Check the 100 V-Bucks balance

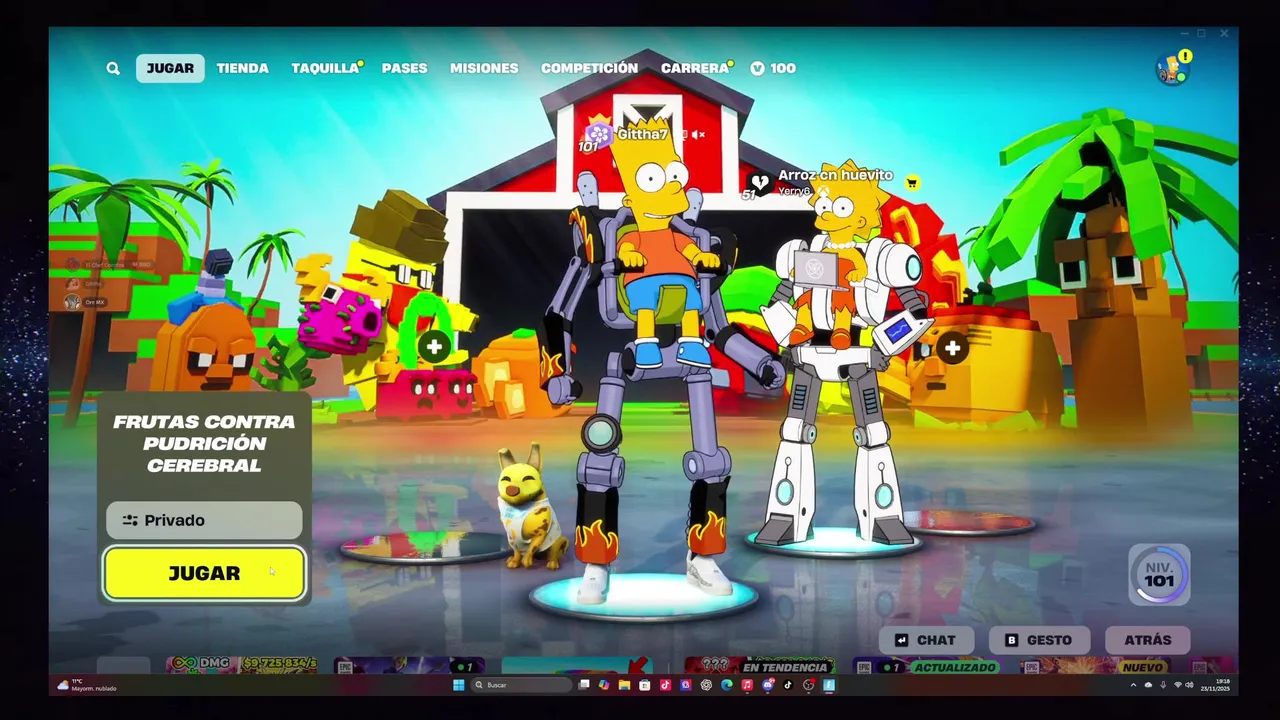click(x=773, y=68)
